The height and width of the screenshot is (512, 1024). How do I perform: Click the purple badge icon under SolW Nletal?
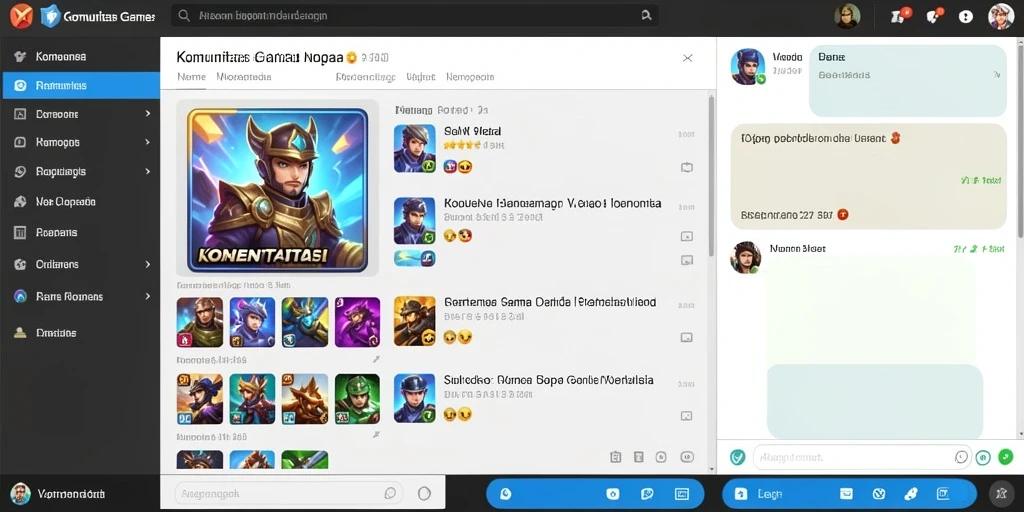pyautogui.click(x=450, y=167)
